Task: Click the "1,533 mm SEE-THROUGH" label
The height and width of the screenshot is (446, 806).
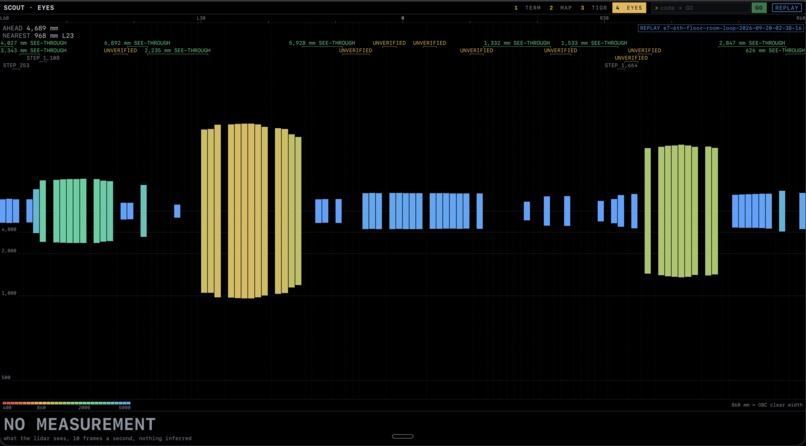Action: tap(594, 43)
